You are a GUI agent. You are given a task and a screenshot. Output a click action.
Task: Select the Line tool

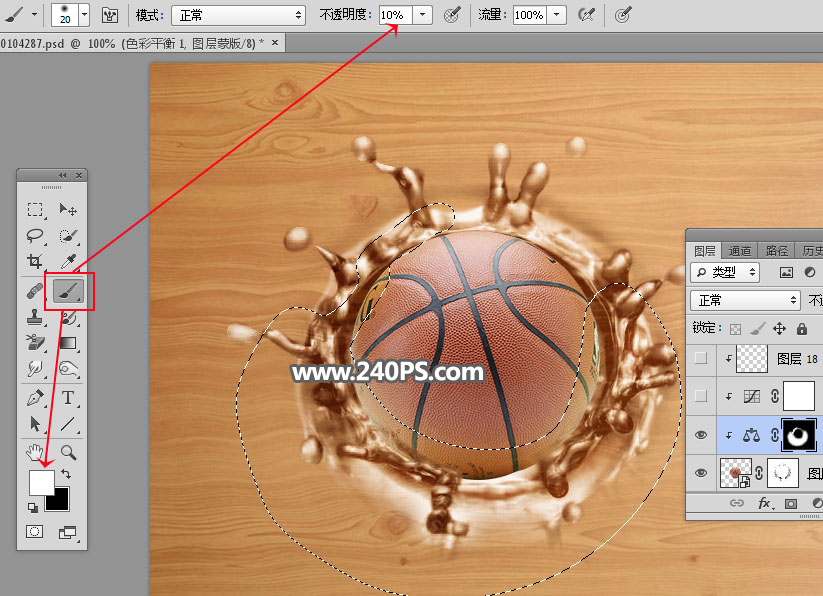[68, 423]
